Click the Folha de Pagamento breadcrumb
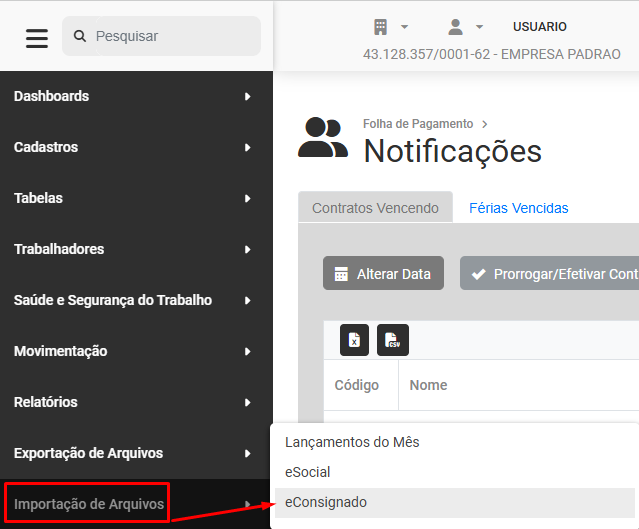The image size is (639, 529). tap(418, 124)
